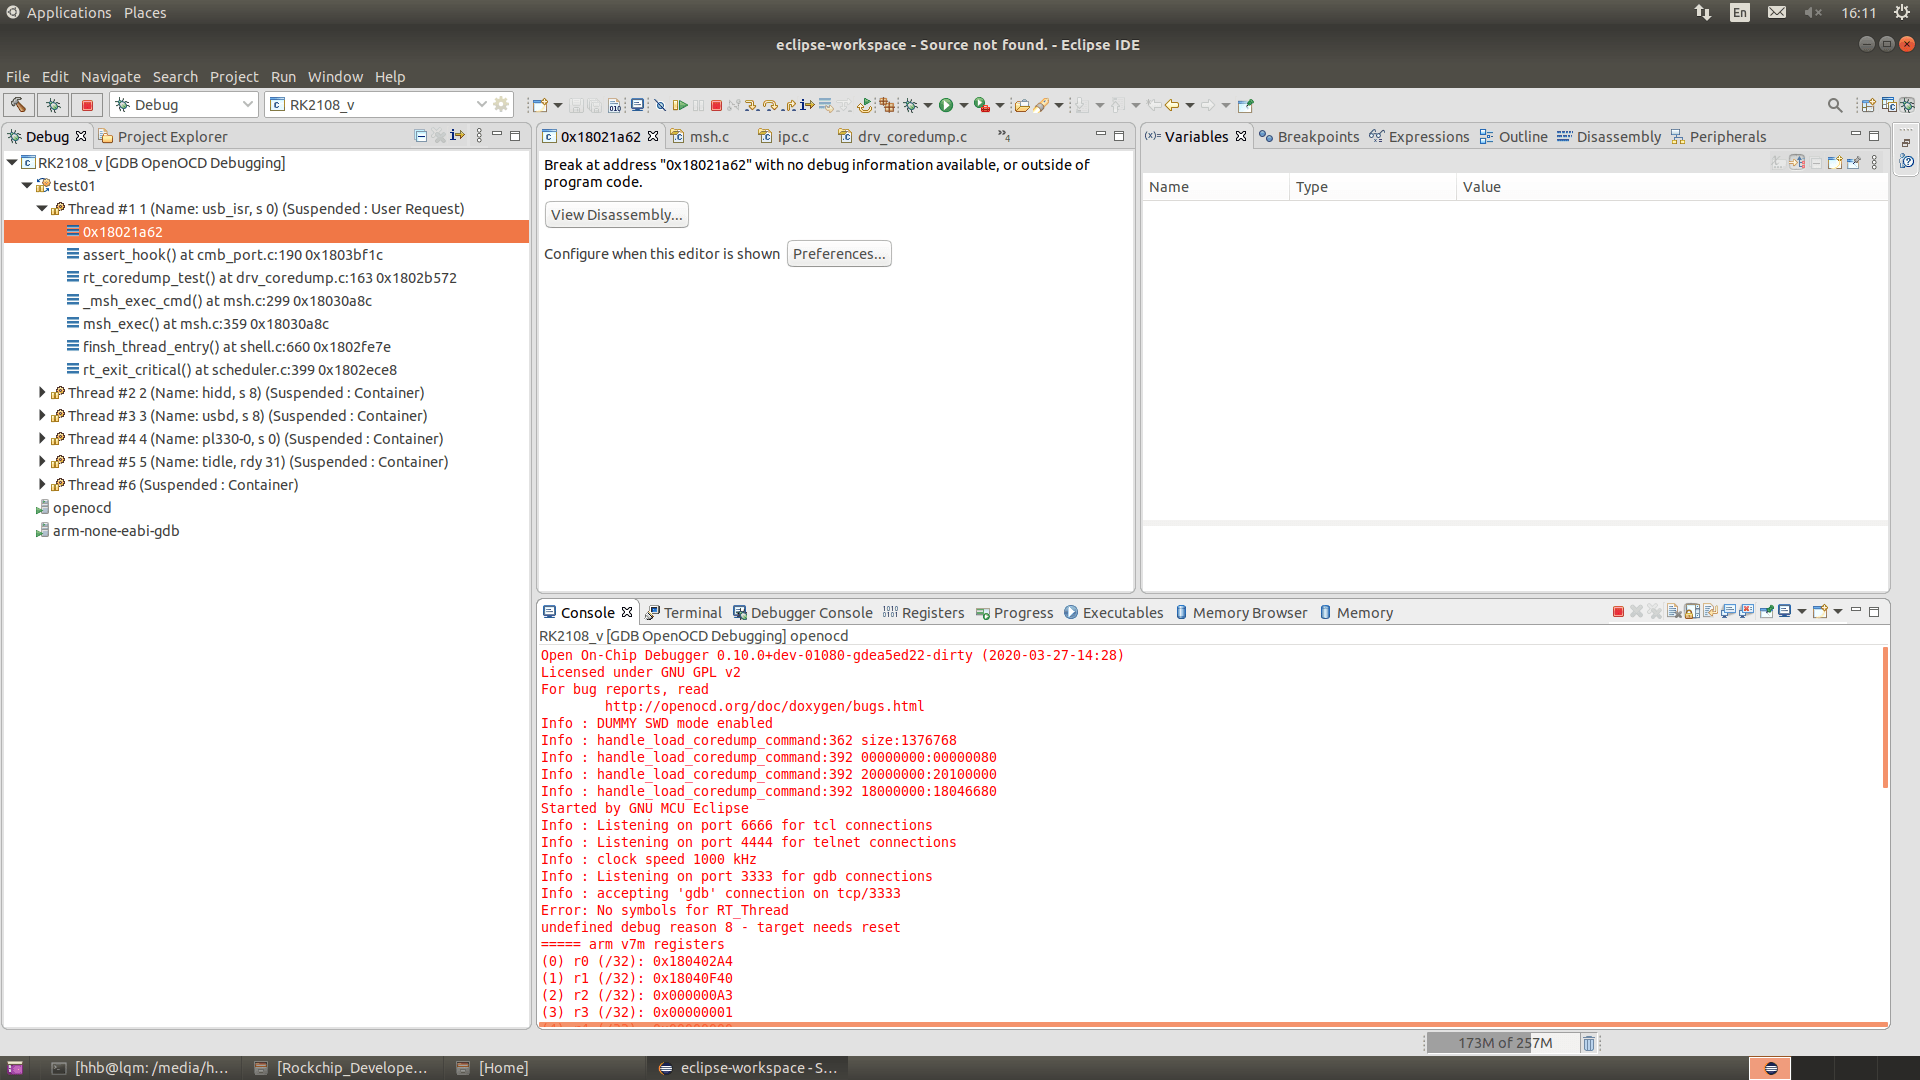1920x1080 pixels.
Task: Select assert_hook() stack frame
Action: [233, 254]
